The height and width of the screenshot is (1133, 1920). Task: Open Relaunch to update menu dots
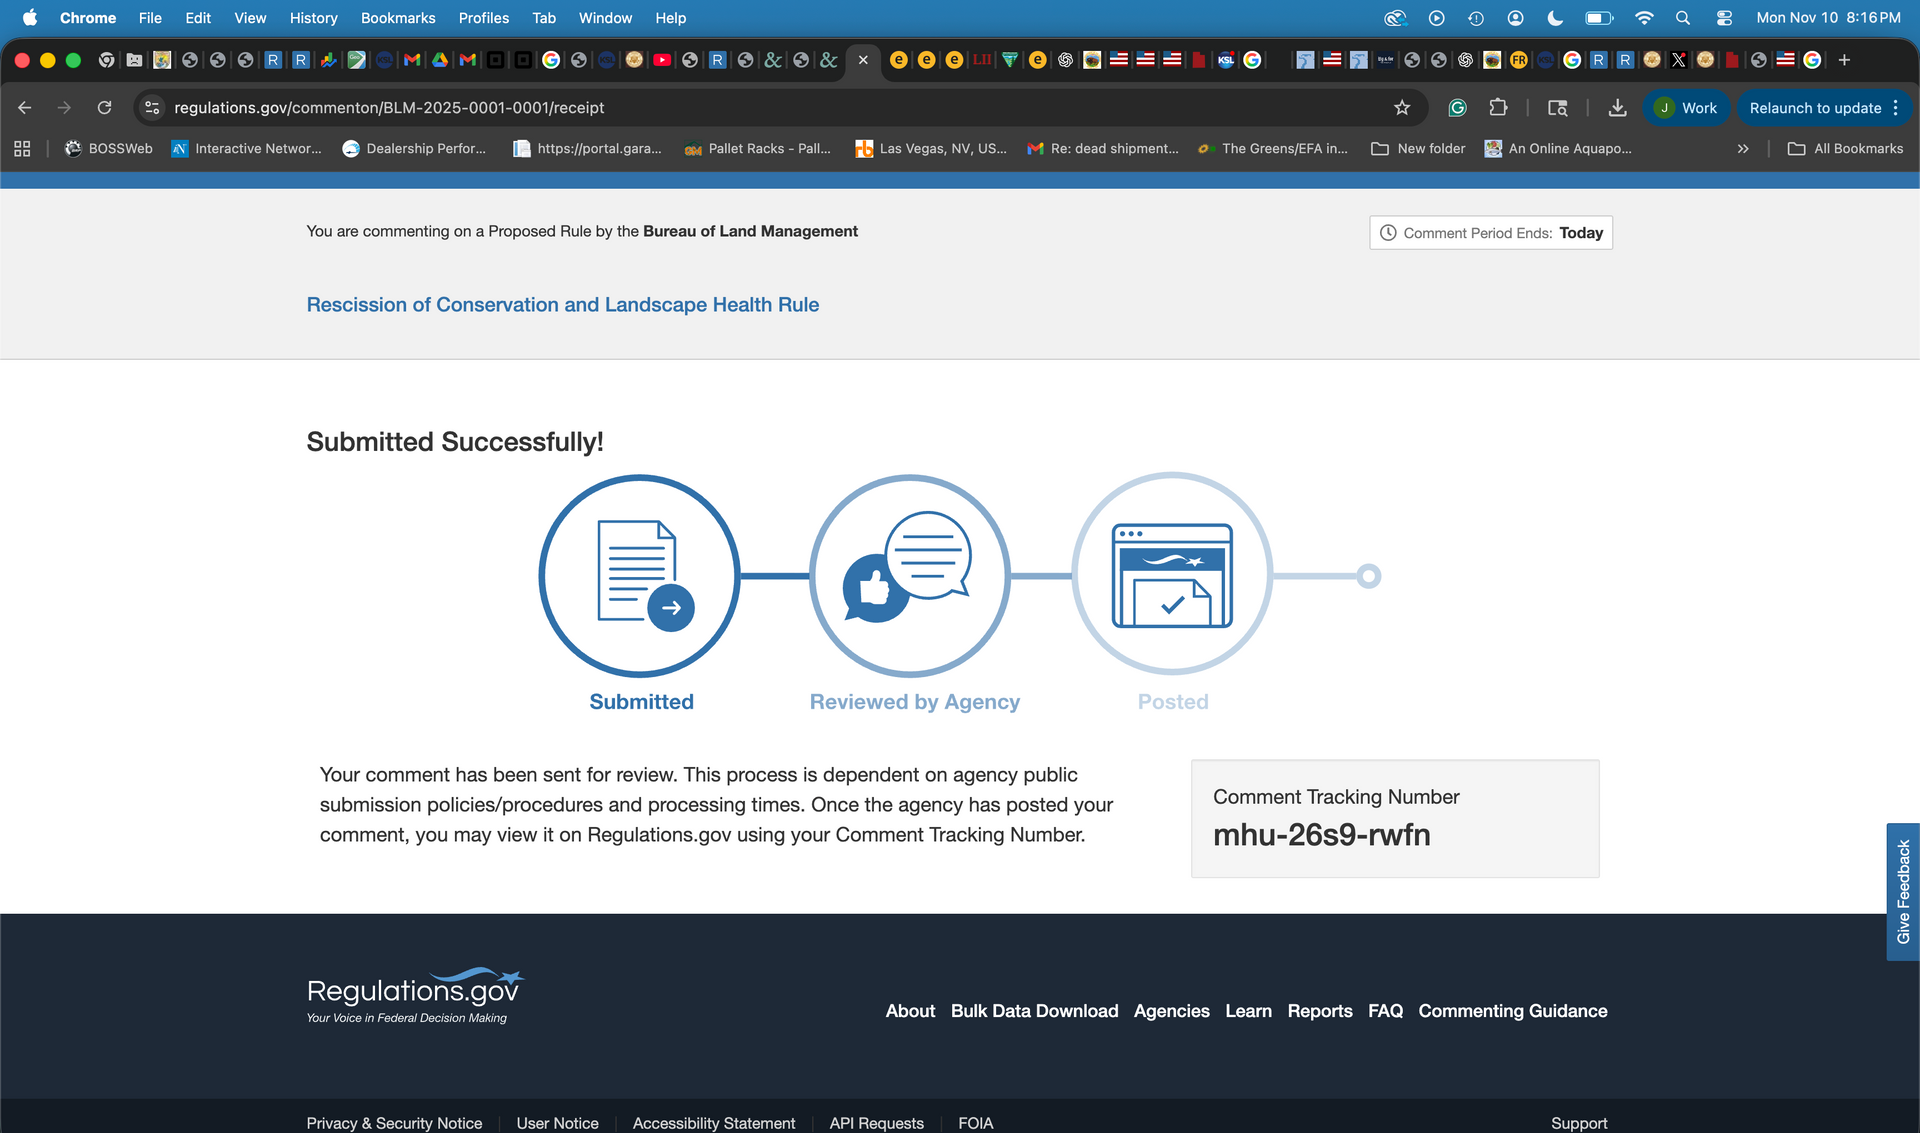(1896, 108)
